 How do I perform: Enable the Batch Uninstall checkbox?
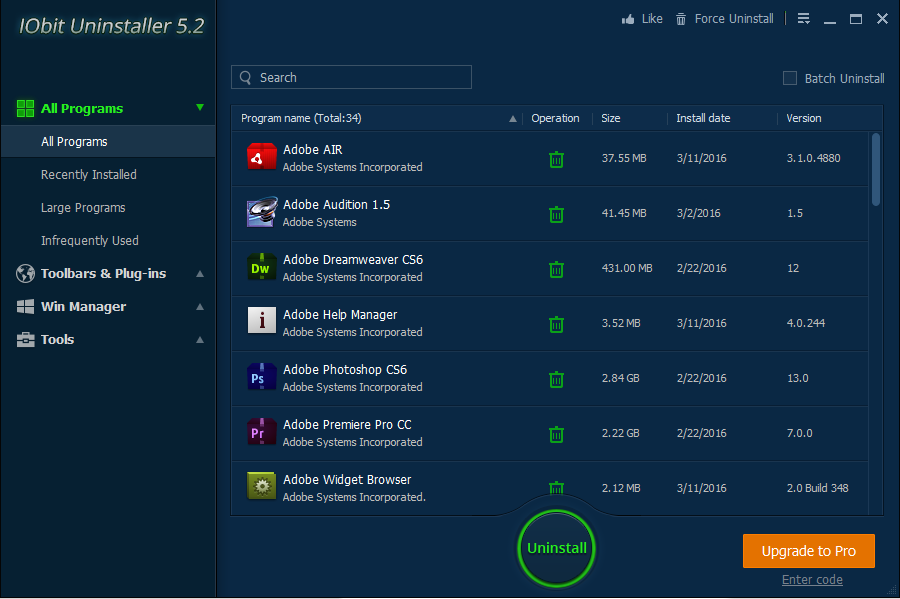790,78
